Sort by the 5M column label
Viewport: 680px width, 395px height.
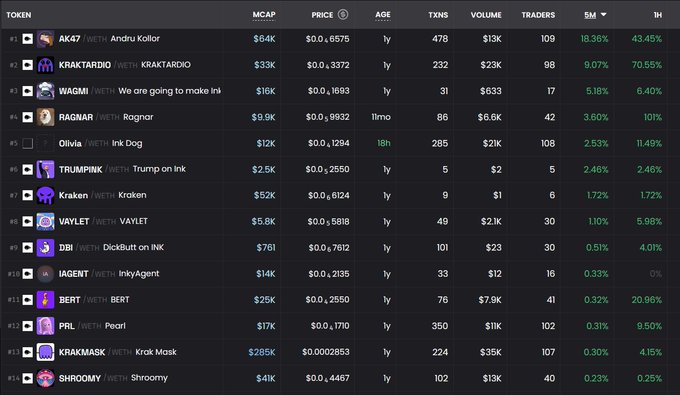[590, 15]
